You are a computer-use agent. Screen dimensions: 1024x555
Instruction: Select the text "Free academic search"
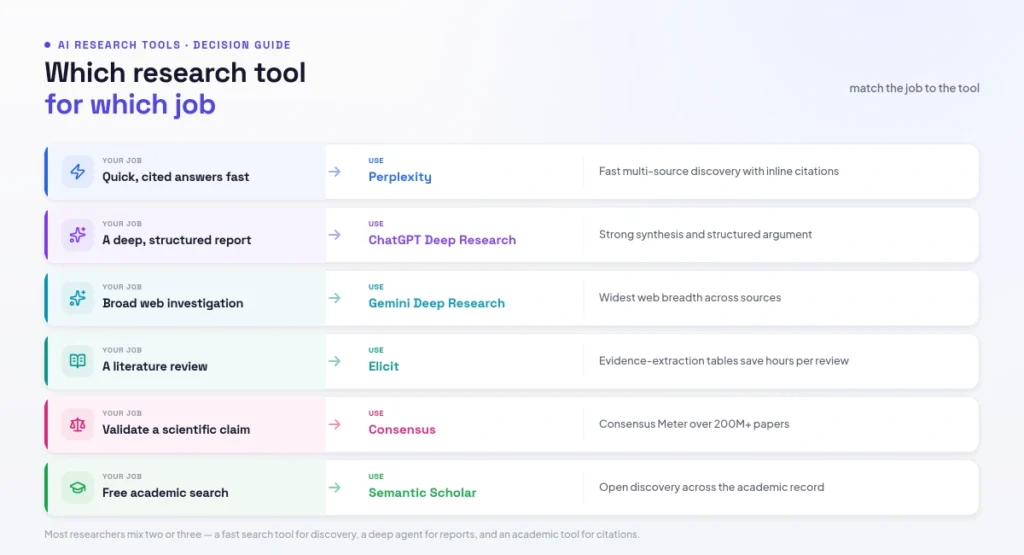click(x=165, y=493)
